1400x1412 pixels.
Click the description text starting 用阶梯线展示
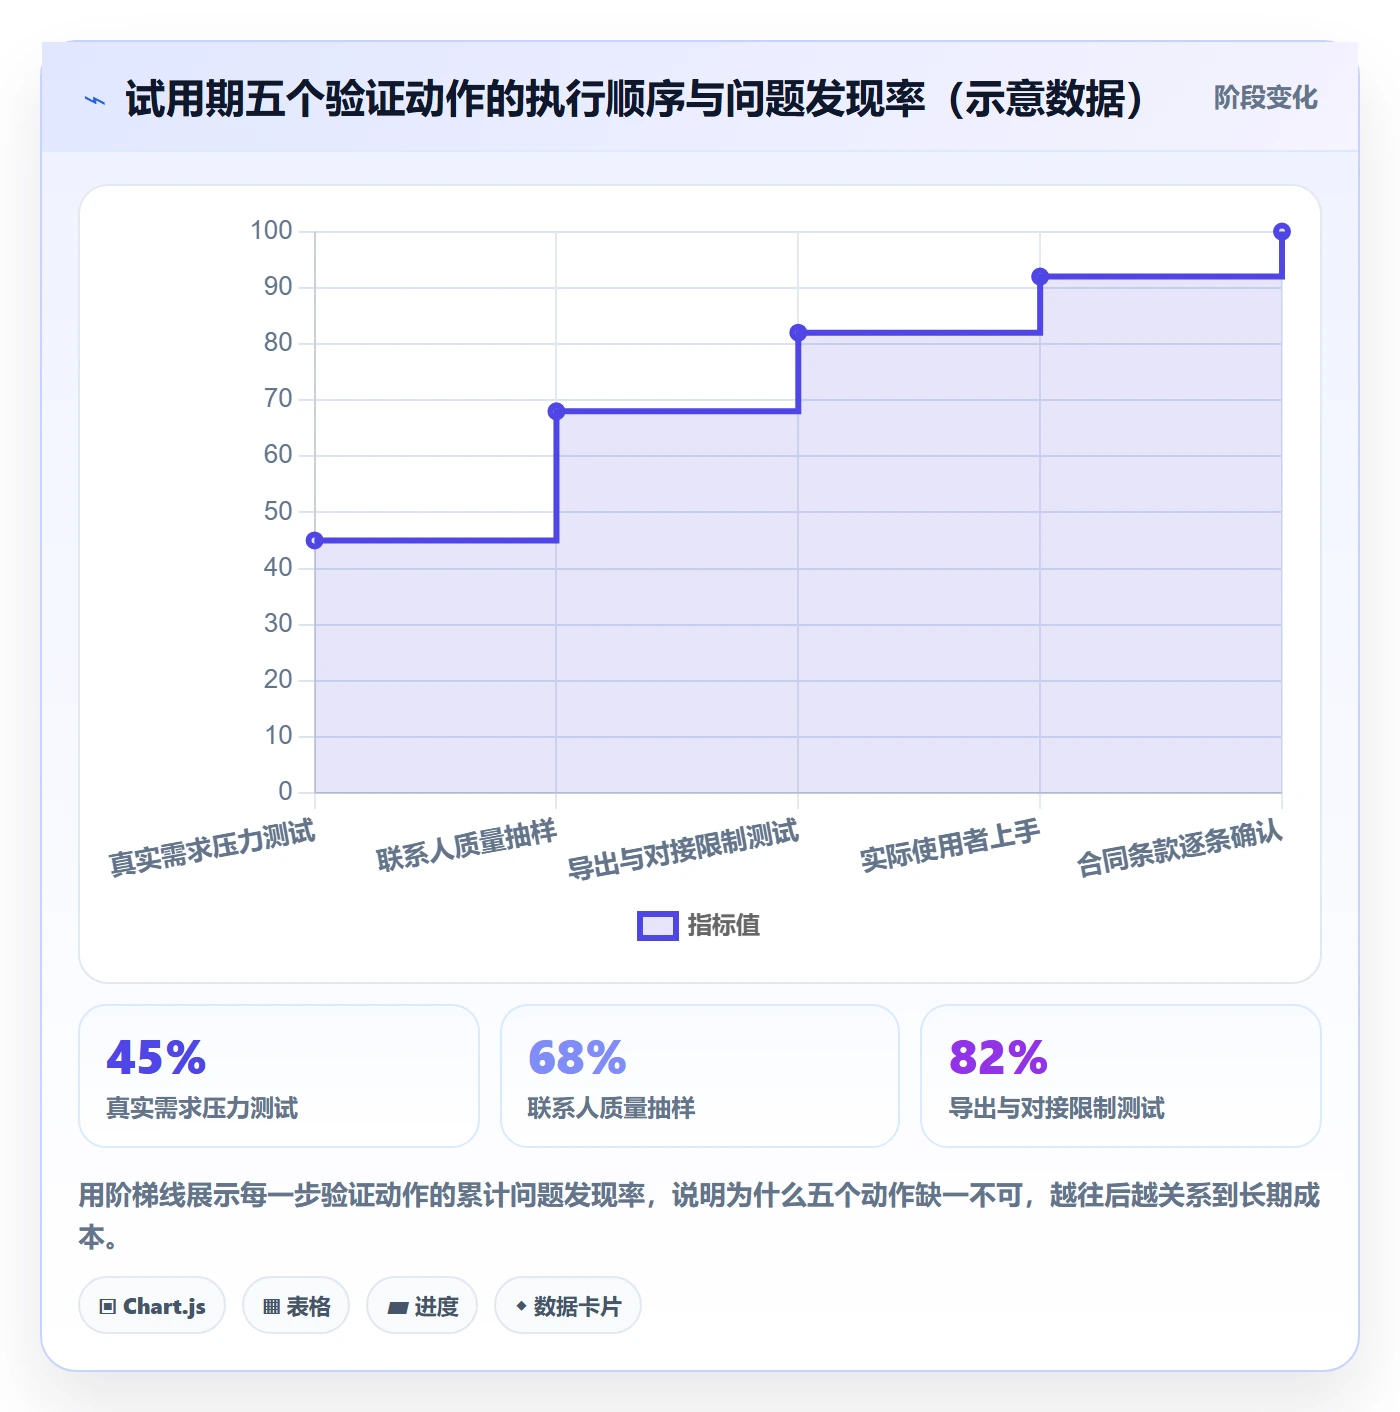click(699, 1216)
